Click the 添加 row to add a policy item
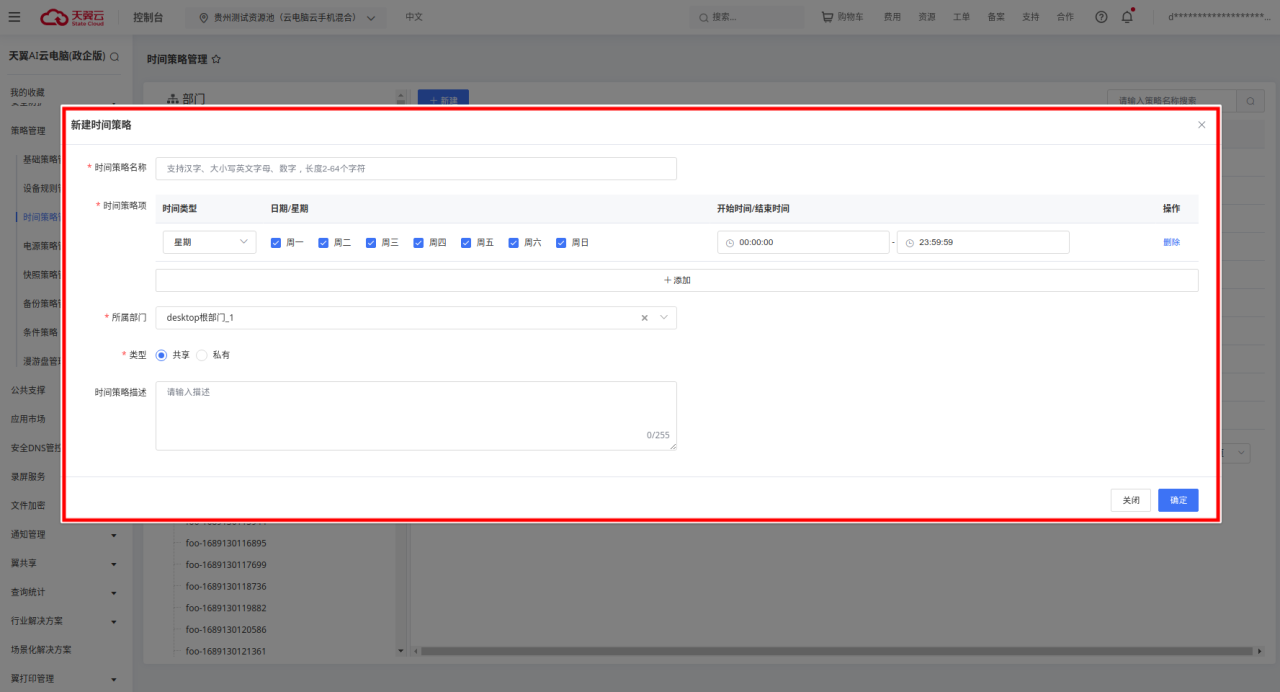Image resolution: width=1280 pixels, height=692 pixels. tap(676, 280)
